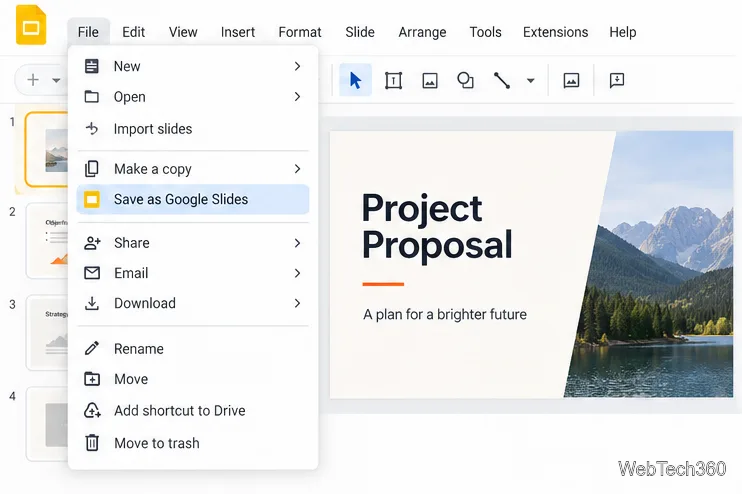Choose Download label in File menu
The image size is (742, 494).
click(x=145, y=303)
